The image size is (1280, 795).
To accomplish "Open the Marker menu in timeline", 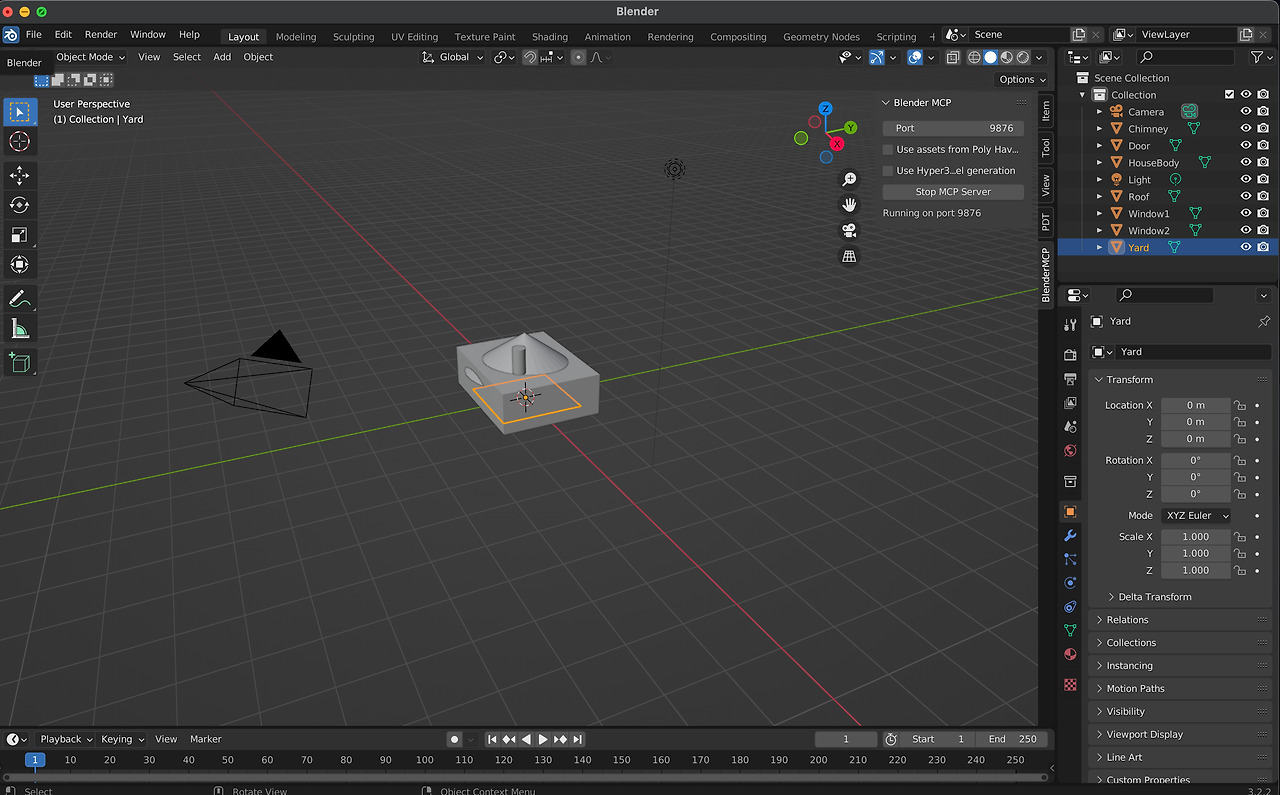I will 205,739.
